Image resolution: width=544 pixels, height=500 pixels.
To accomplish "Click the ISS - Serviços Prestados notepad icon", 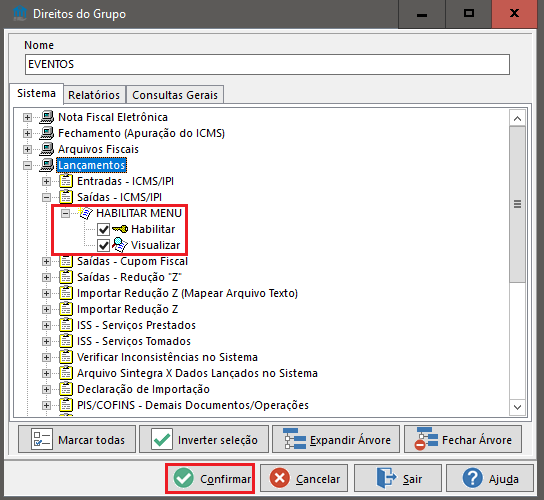I will pyautogui.click(x=66, y=325).
